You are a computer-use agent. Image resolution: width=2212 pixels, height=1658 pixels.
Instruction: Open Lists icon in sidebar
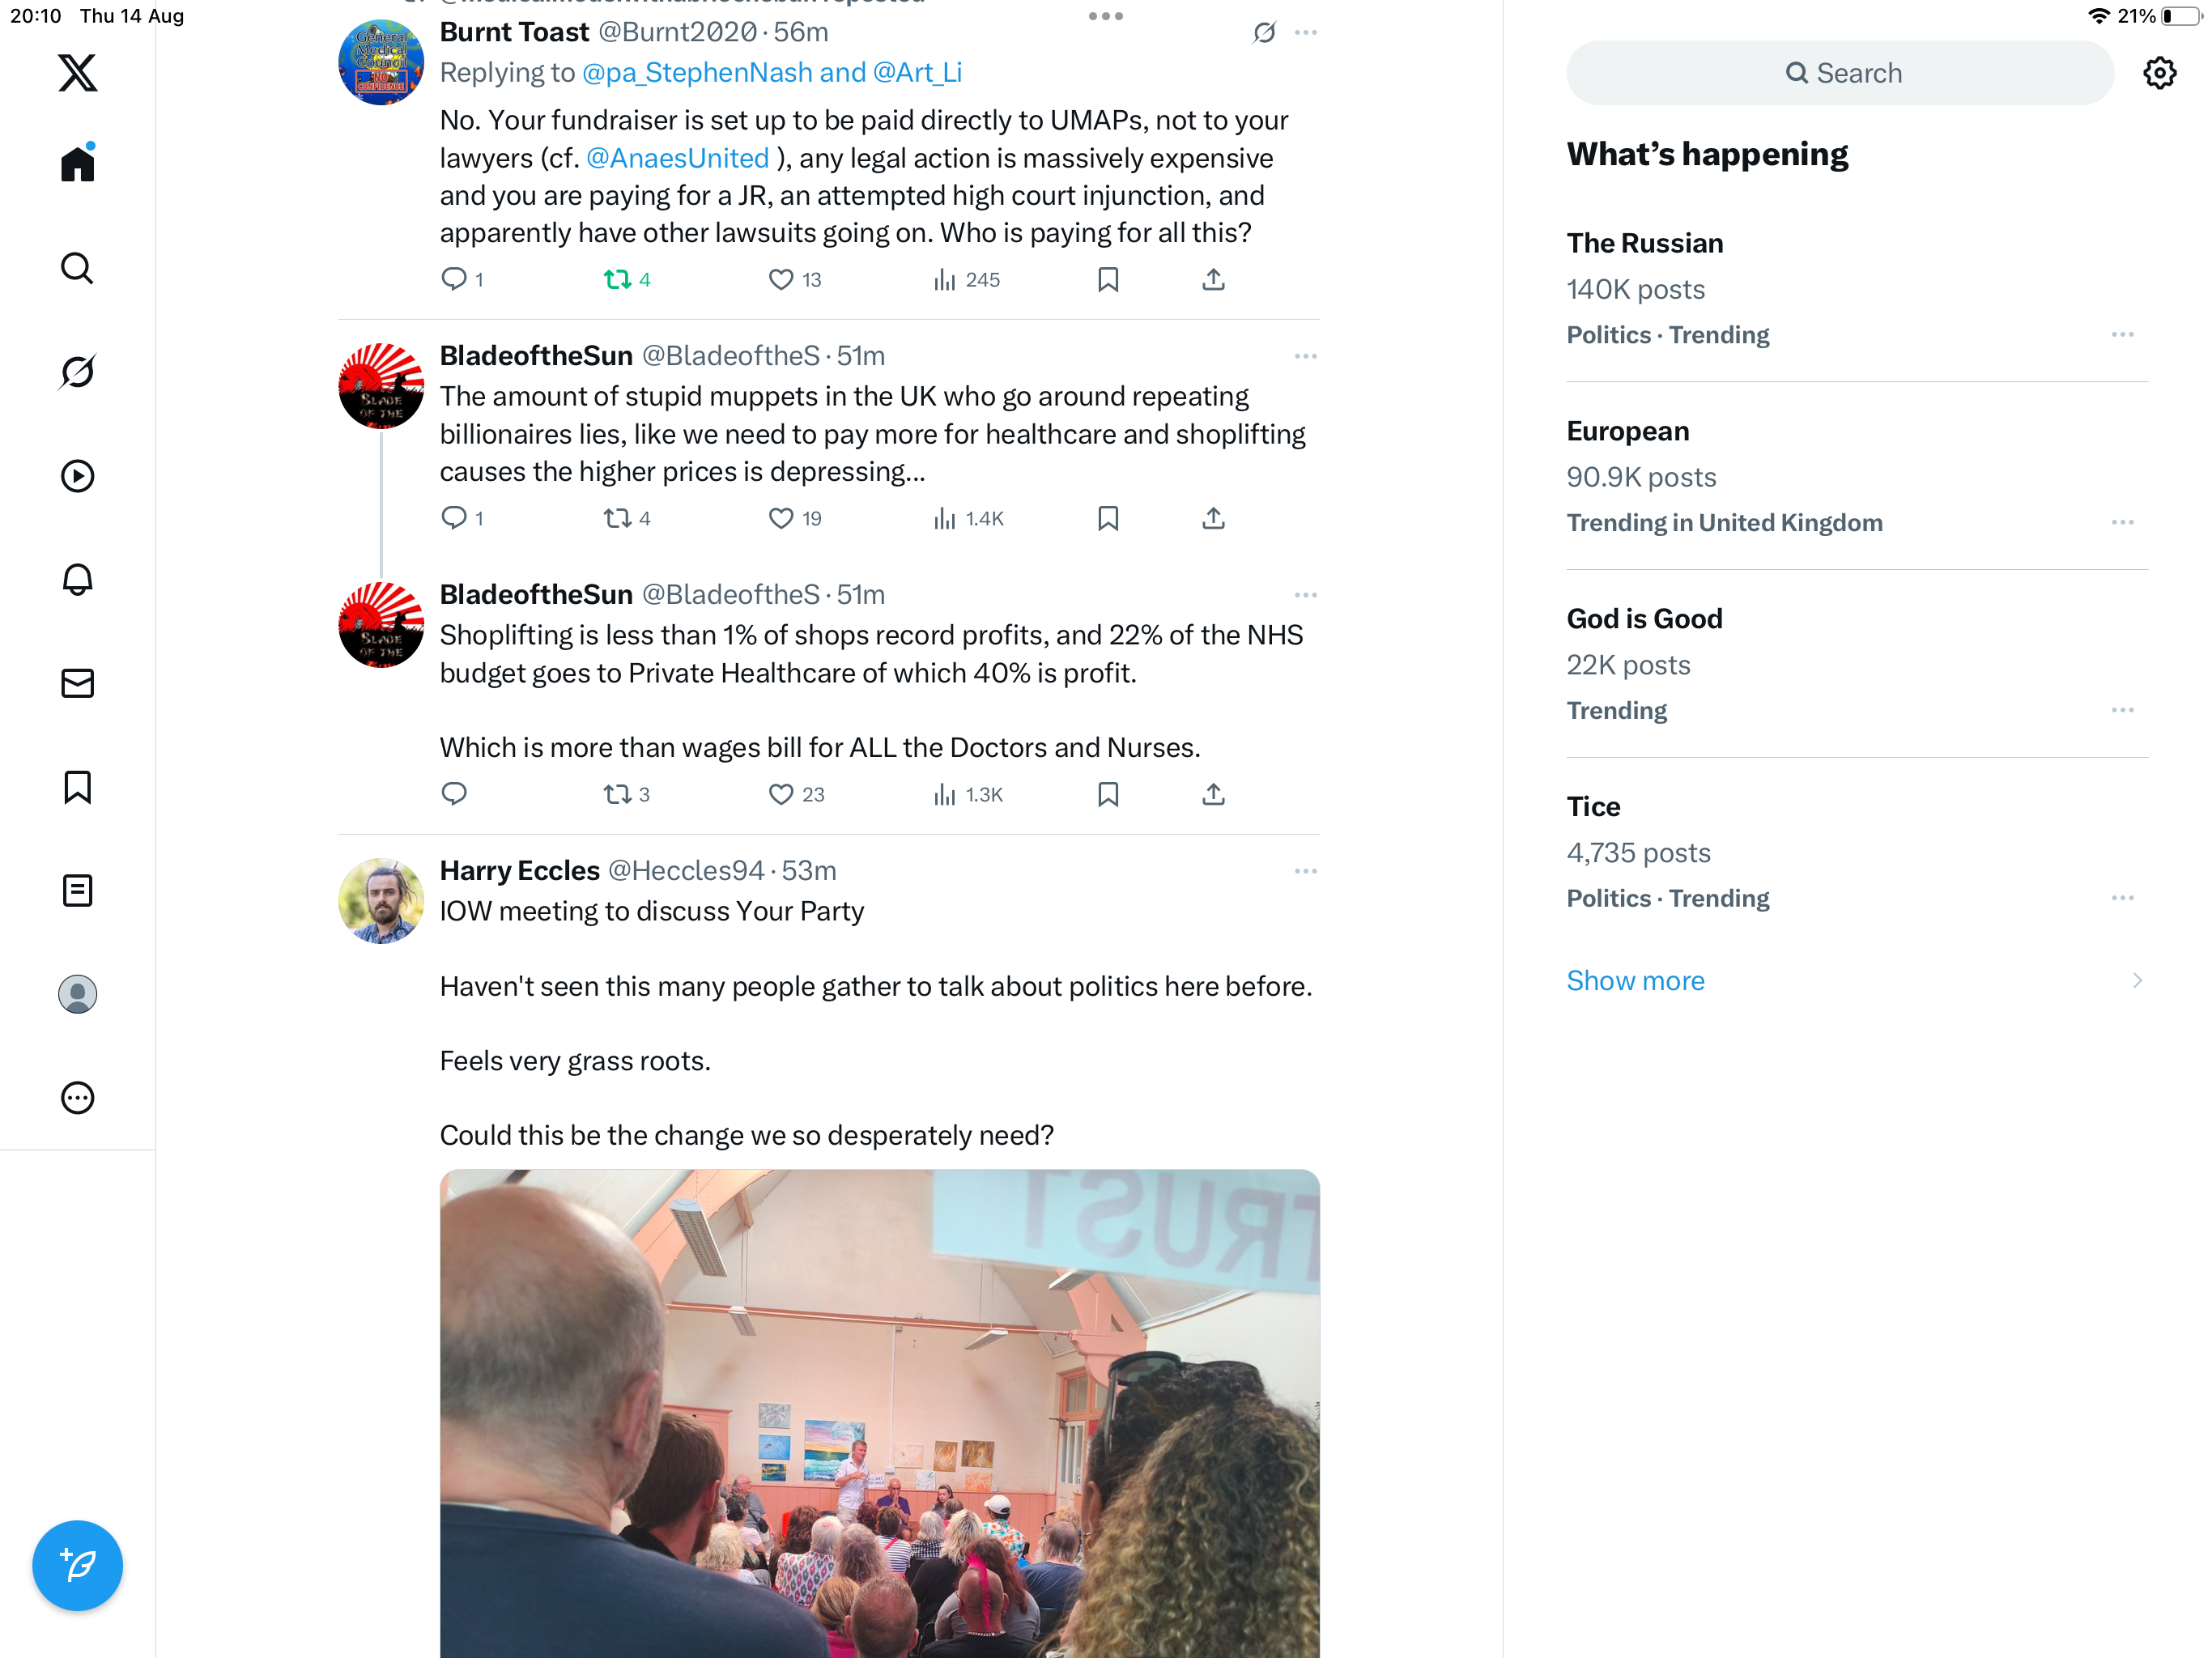pyautogui.click(x=77, y=890)
